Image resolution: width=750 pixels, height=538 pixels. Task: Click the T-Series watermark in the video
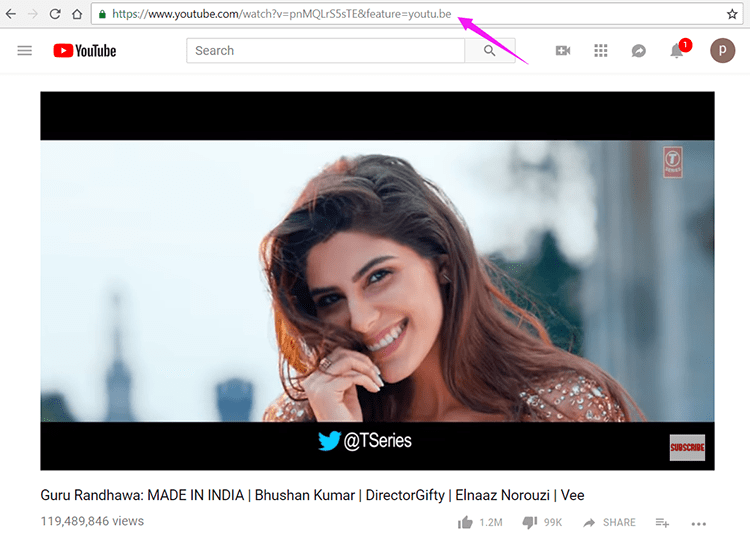[673, 163]
